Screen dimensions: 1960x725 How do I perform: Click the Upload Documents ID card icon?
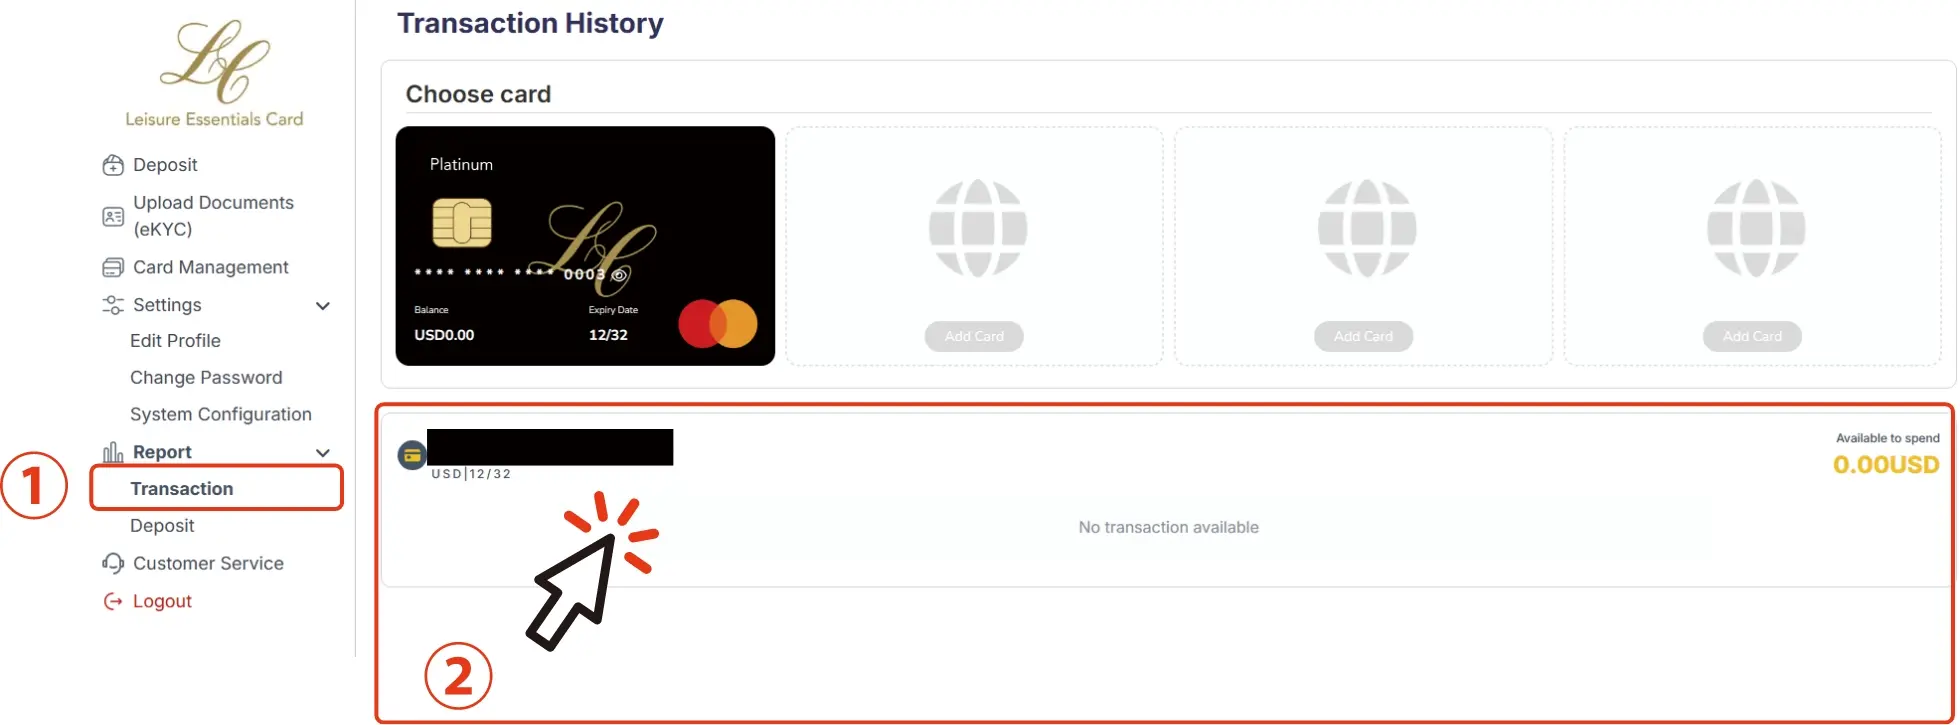[113, 216]
